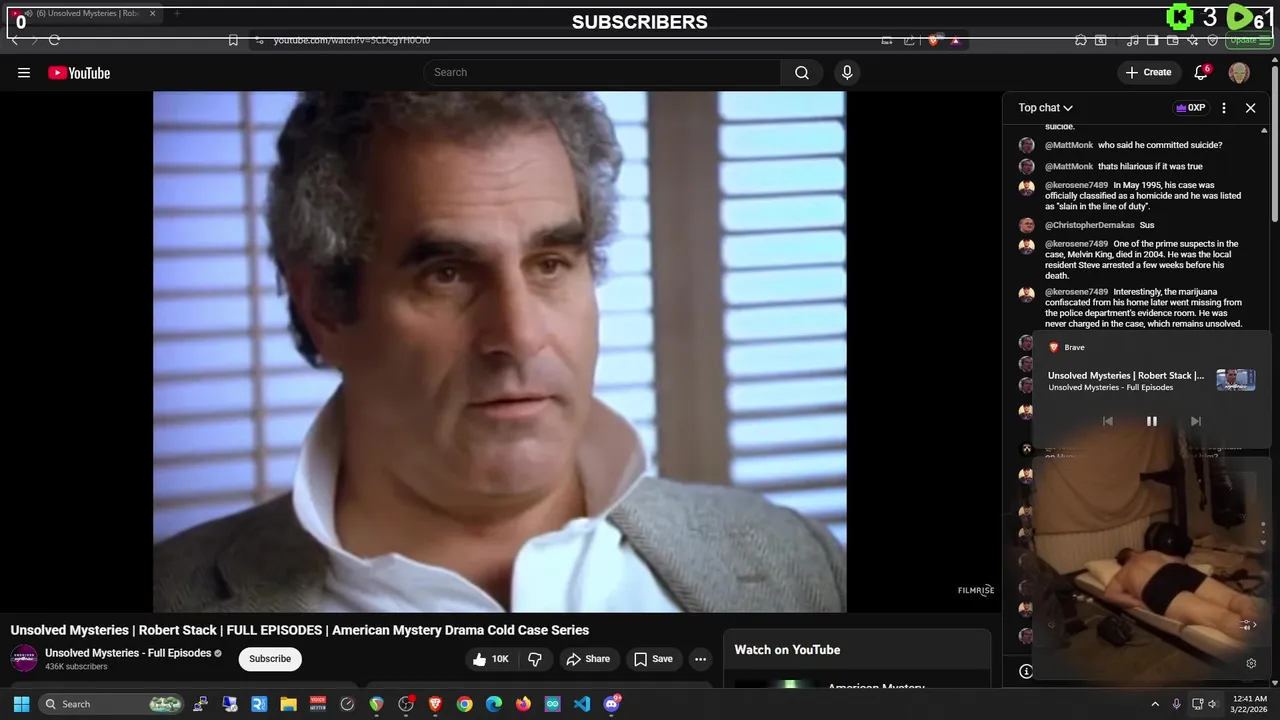The width and height of the screenshot is (1280, 720).
Task: Open Visual Studio Code from the taskbar
Action: 582,704
